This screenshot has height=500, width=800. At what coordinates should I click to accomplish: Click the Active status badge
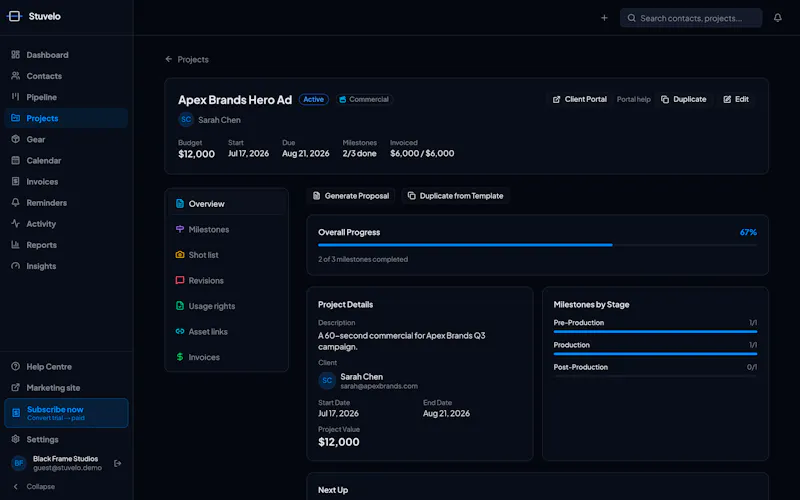(313, 99)
